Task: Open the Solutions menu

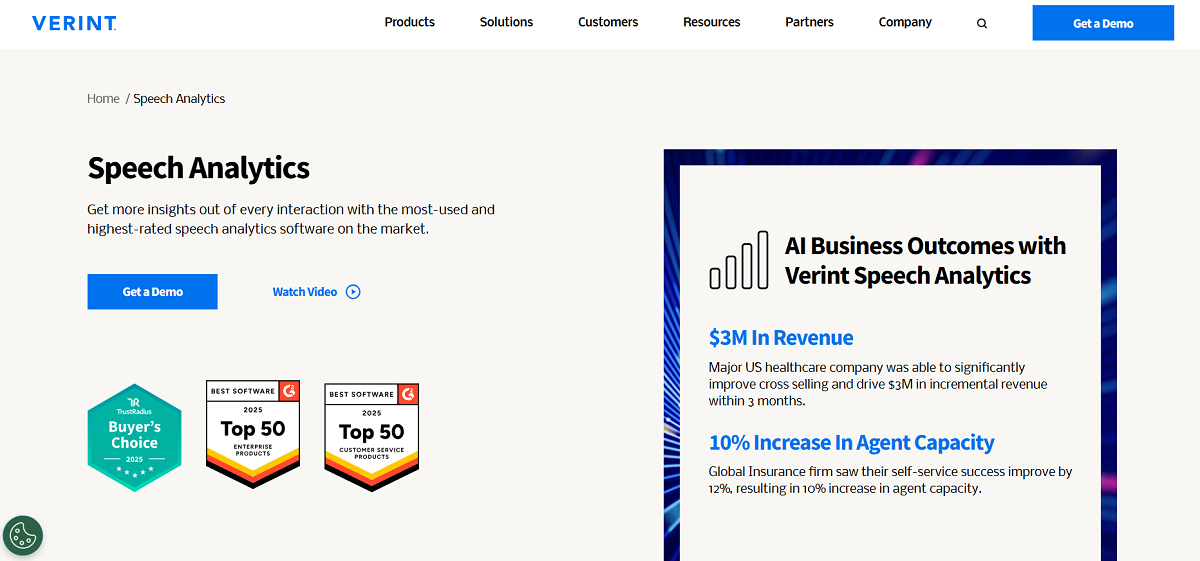Action: pyautogui.click(x=506, y=22)
